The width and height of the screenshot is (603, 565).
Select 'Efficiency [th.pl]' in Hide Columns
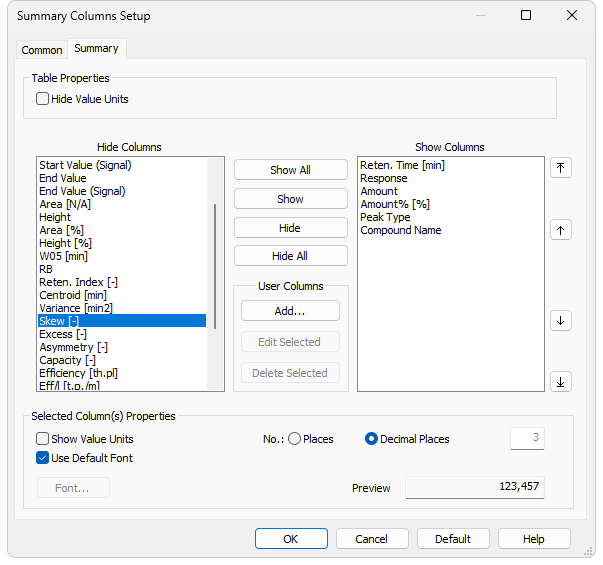[x=122, y=373]
